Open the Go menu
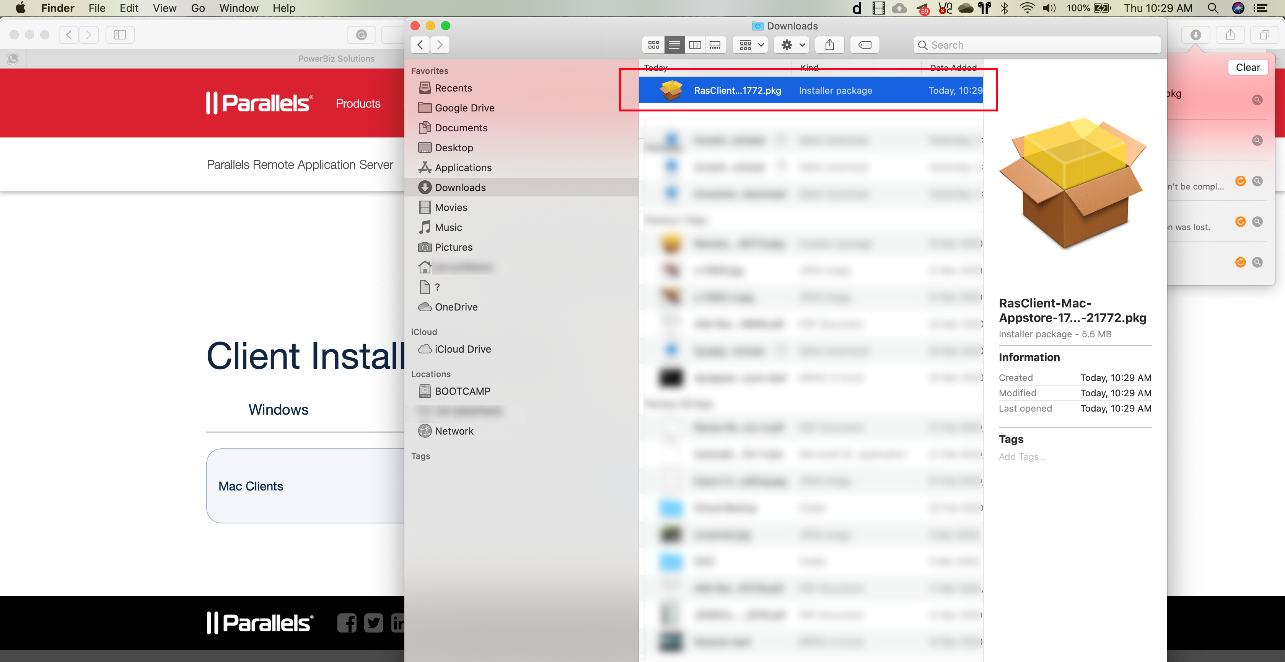This screenshot has height=662, width=1285. (x=198, y=8)
